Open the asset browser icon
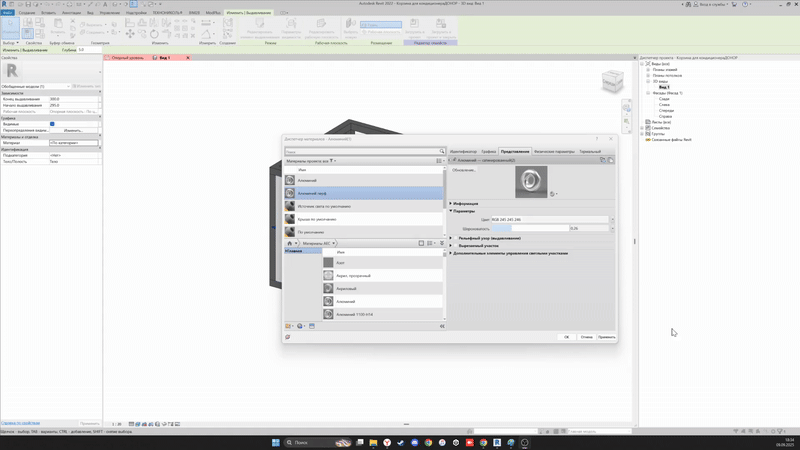This screenshot has width=800, height=450. (x=312, y=326)
